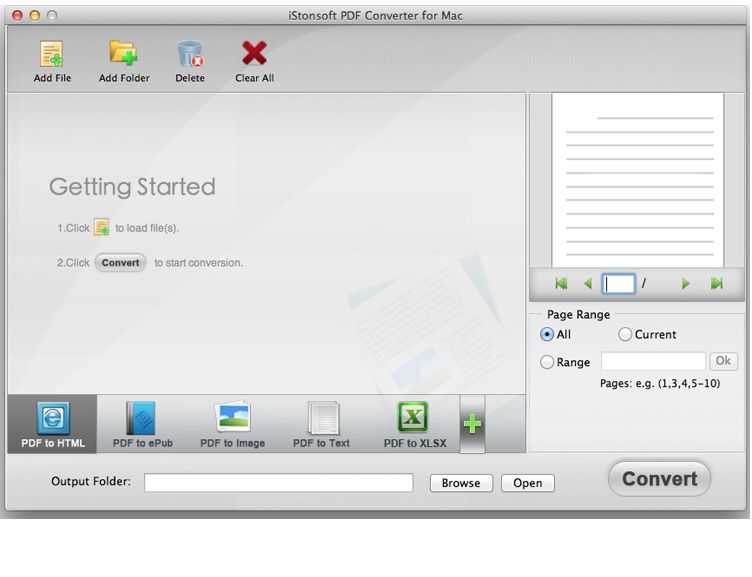Select the Current page range option

(x=624, y=334)
